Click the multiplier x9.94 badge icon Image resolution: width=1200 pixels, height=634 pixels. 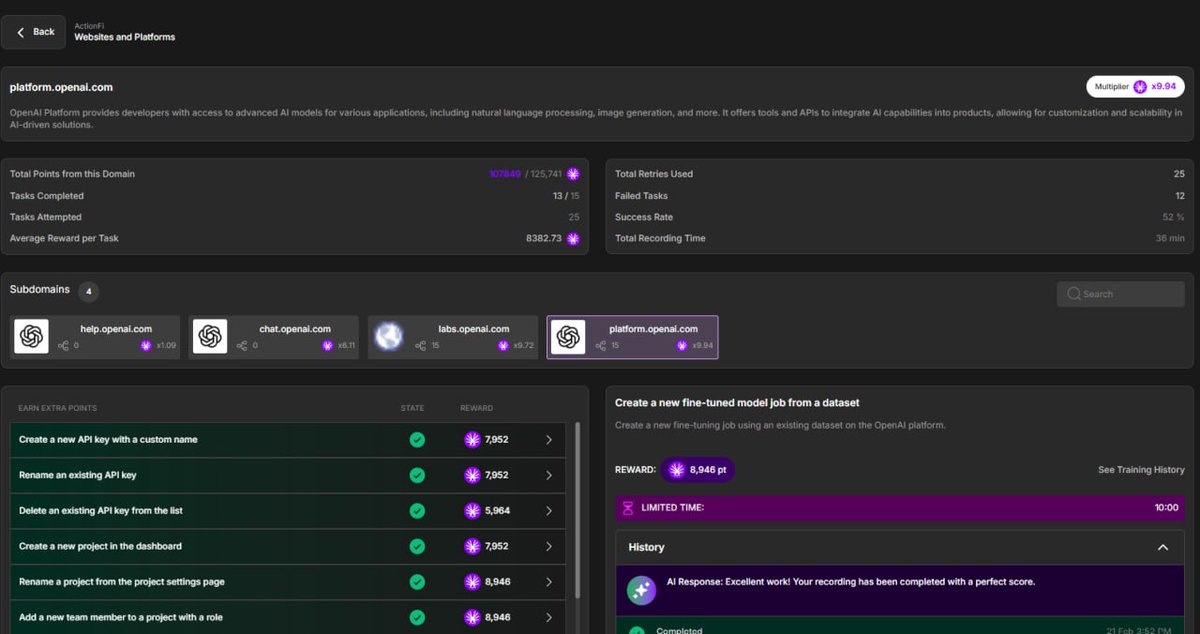(x=1140, y=87)
